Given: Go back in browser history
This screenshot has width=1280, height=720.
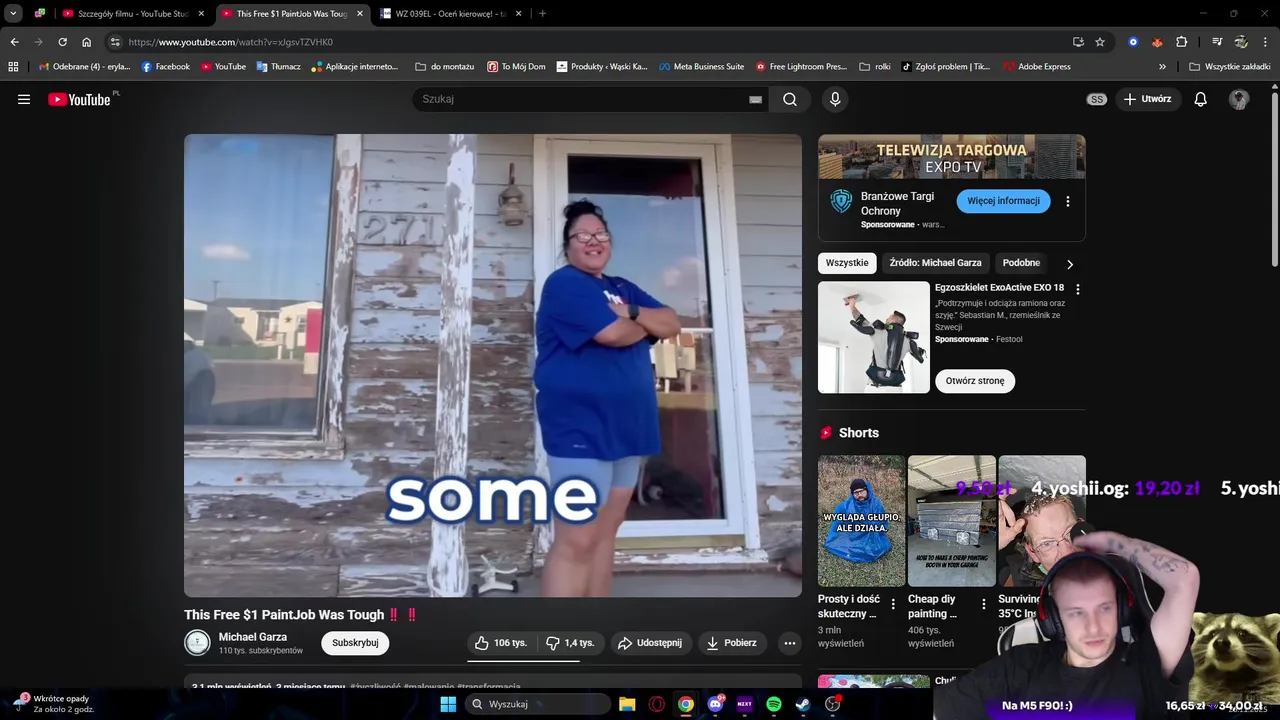Looking at the screenshot, I should (14, 42).
